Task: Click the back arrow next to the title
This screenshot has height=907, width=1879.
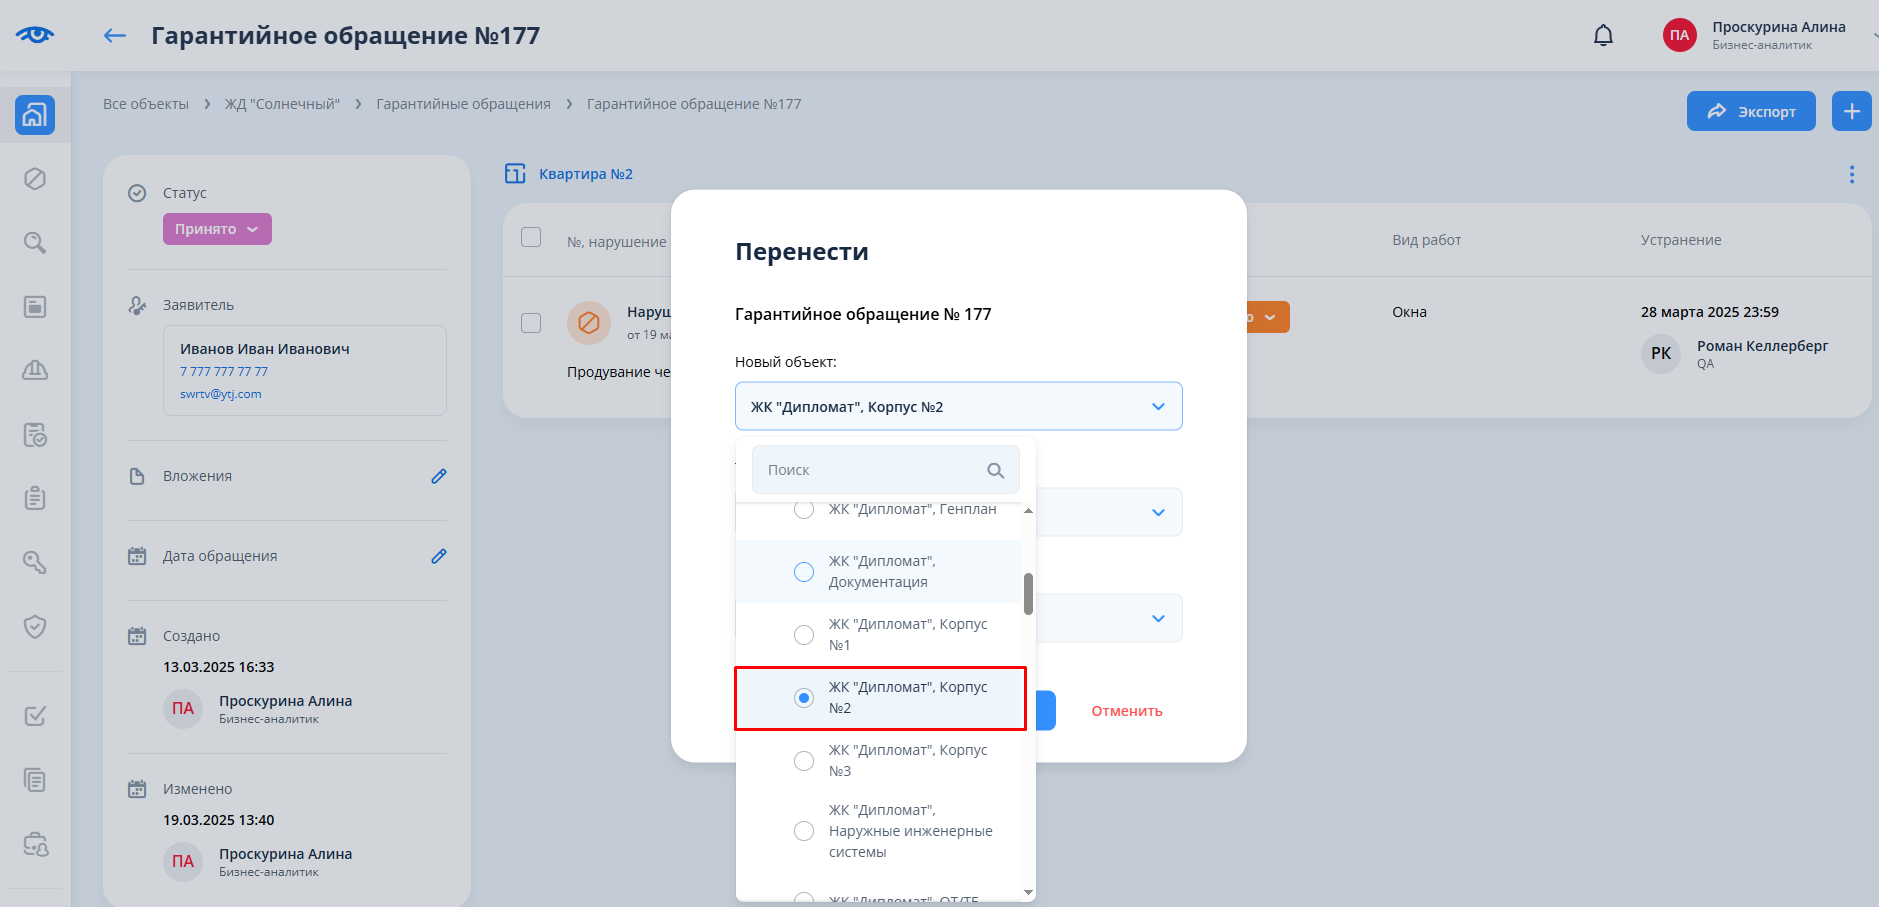Action: (x=115, y=36)
